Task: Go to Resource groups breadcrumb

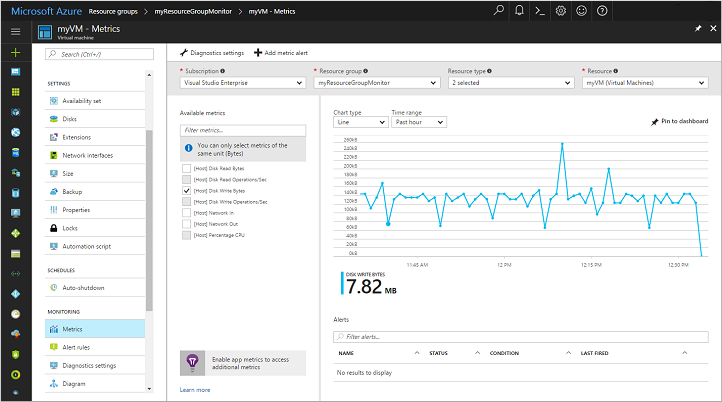Action: tap(113, 12)
